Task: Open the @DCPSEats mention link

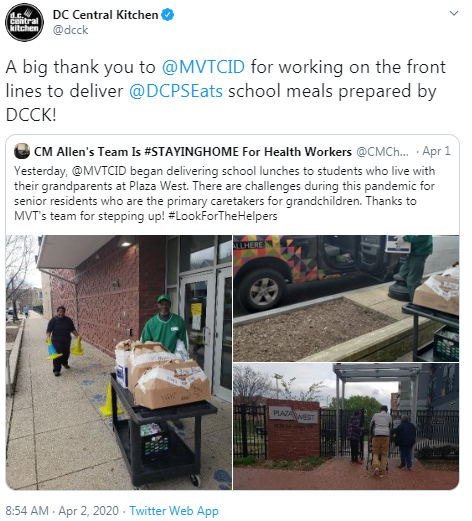Action: pos(176,91)
